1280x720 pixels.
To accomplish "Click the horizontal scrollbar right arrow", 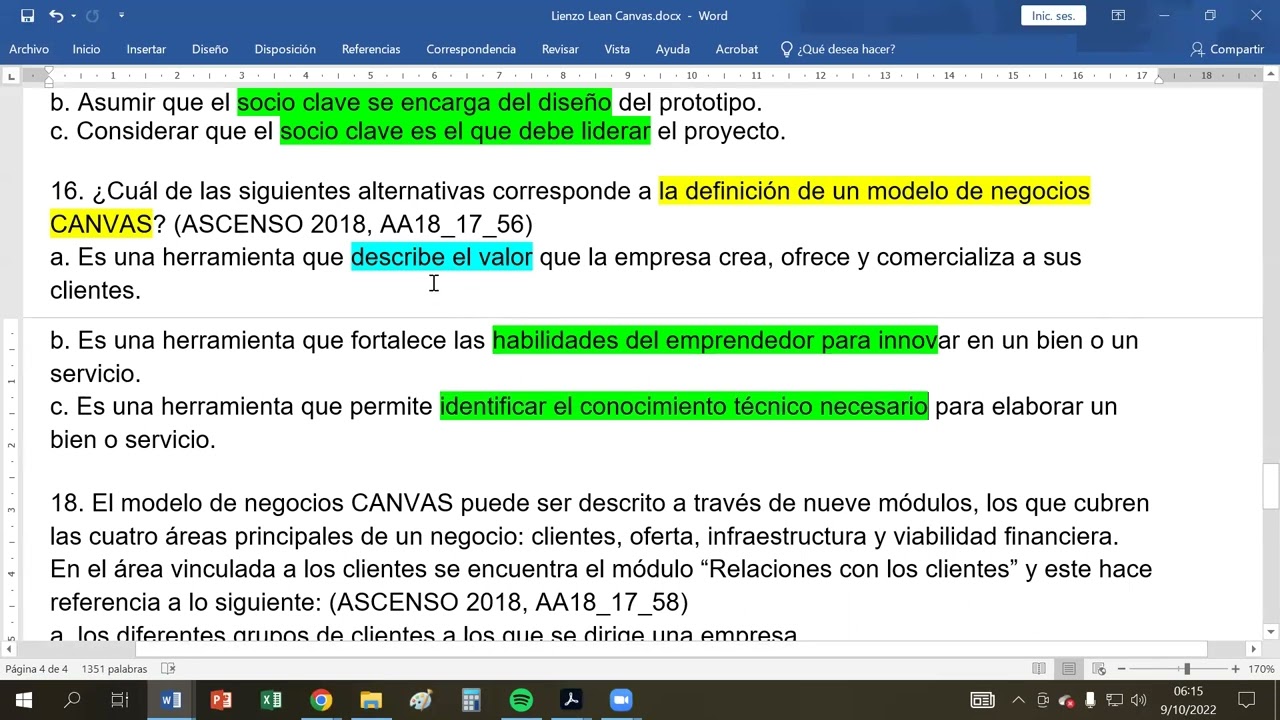I will [x=1253, y=648].
